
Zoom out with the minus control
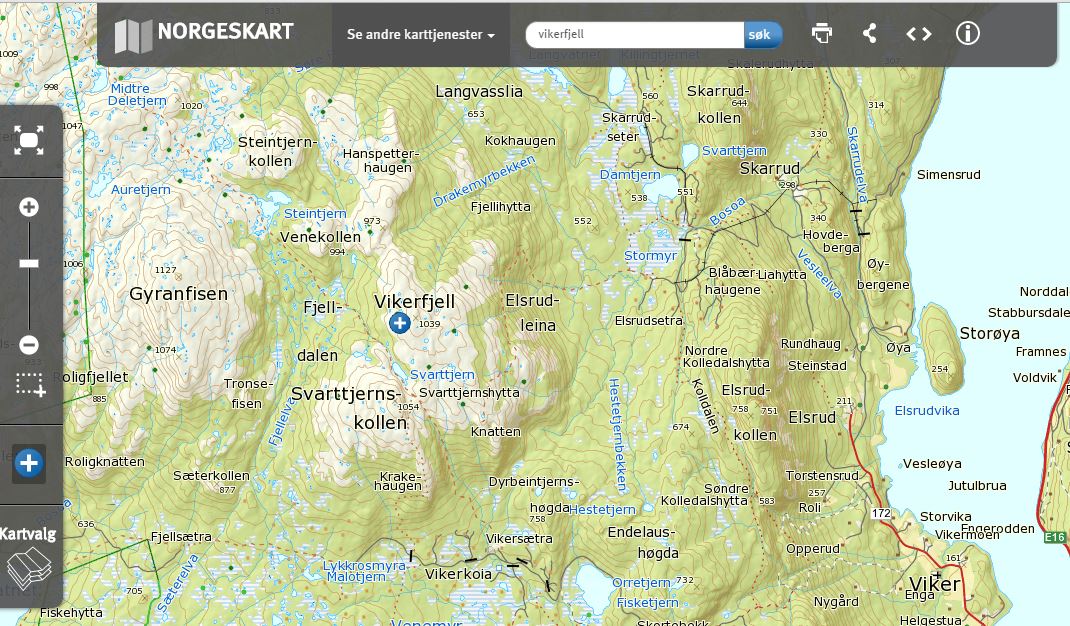coord(28,343)
